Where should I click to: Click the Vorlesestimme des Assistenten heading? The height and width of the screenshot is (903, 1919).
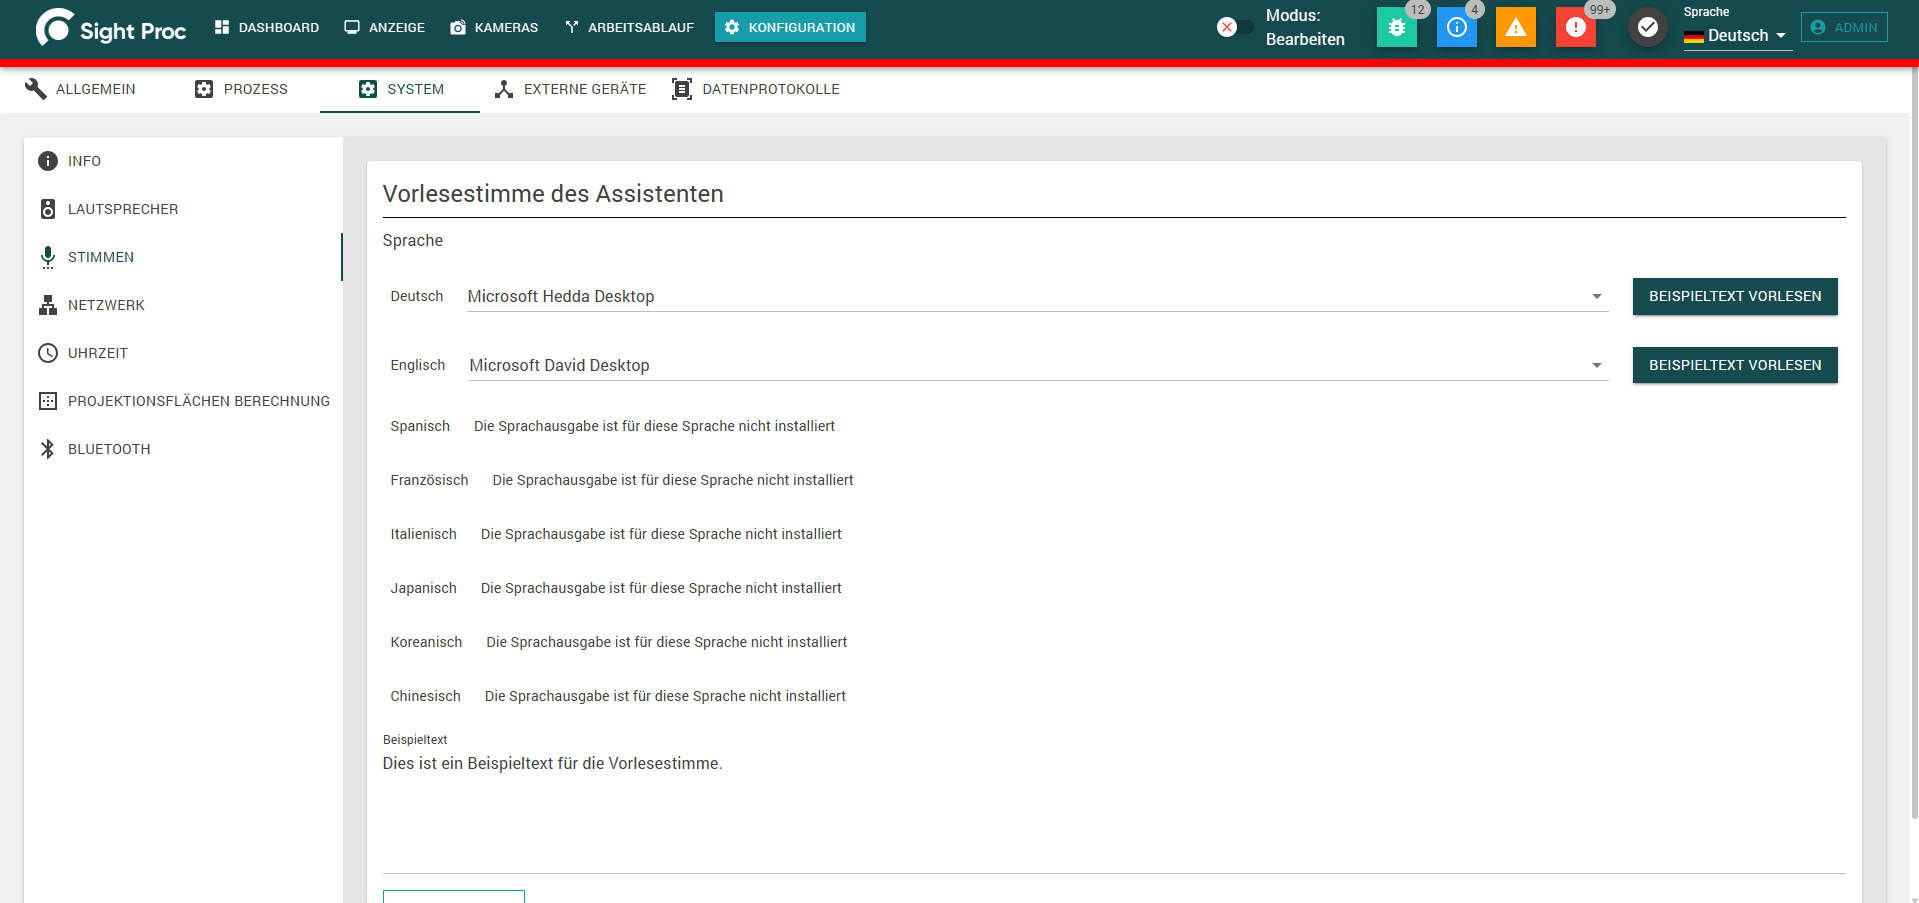tap(553, 194)
